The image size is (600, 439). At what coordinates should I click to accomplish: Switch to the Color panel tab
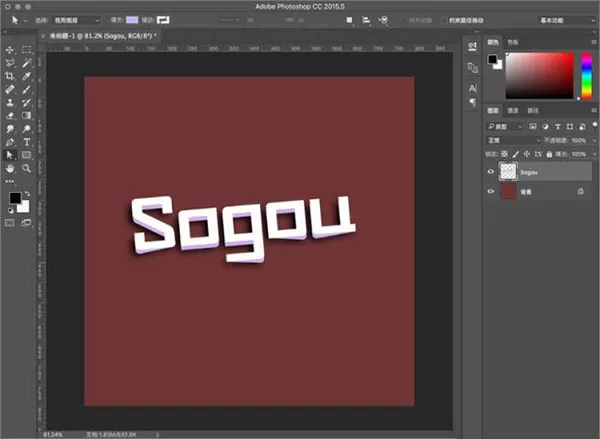tap(493, 42)
